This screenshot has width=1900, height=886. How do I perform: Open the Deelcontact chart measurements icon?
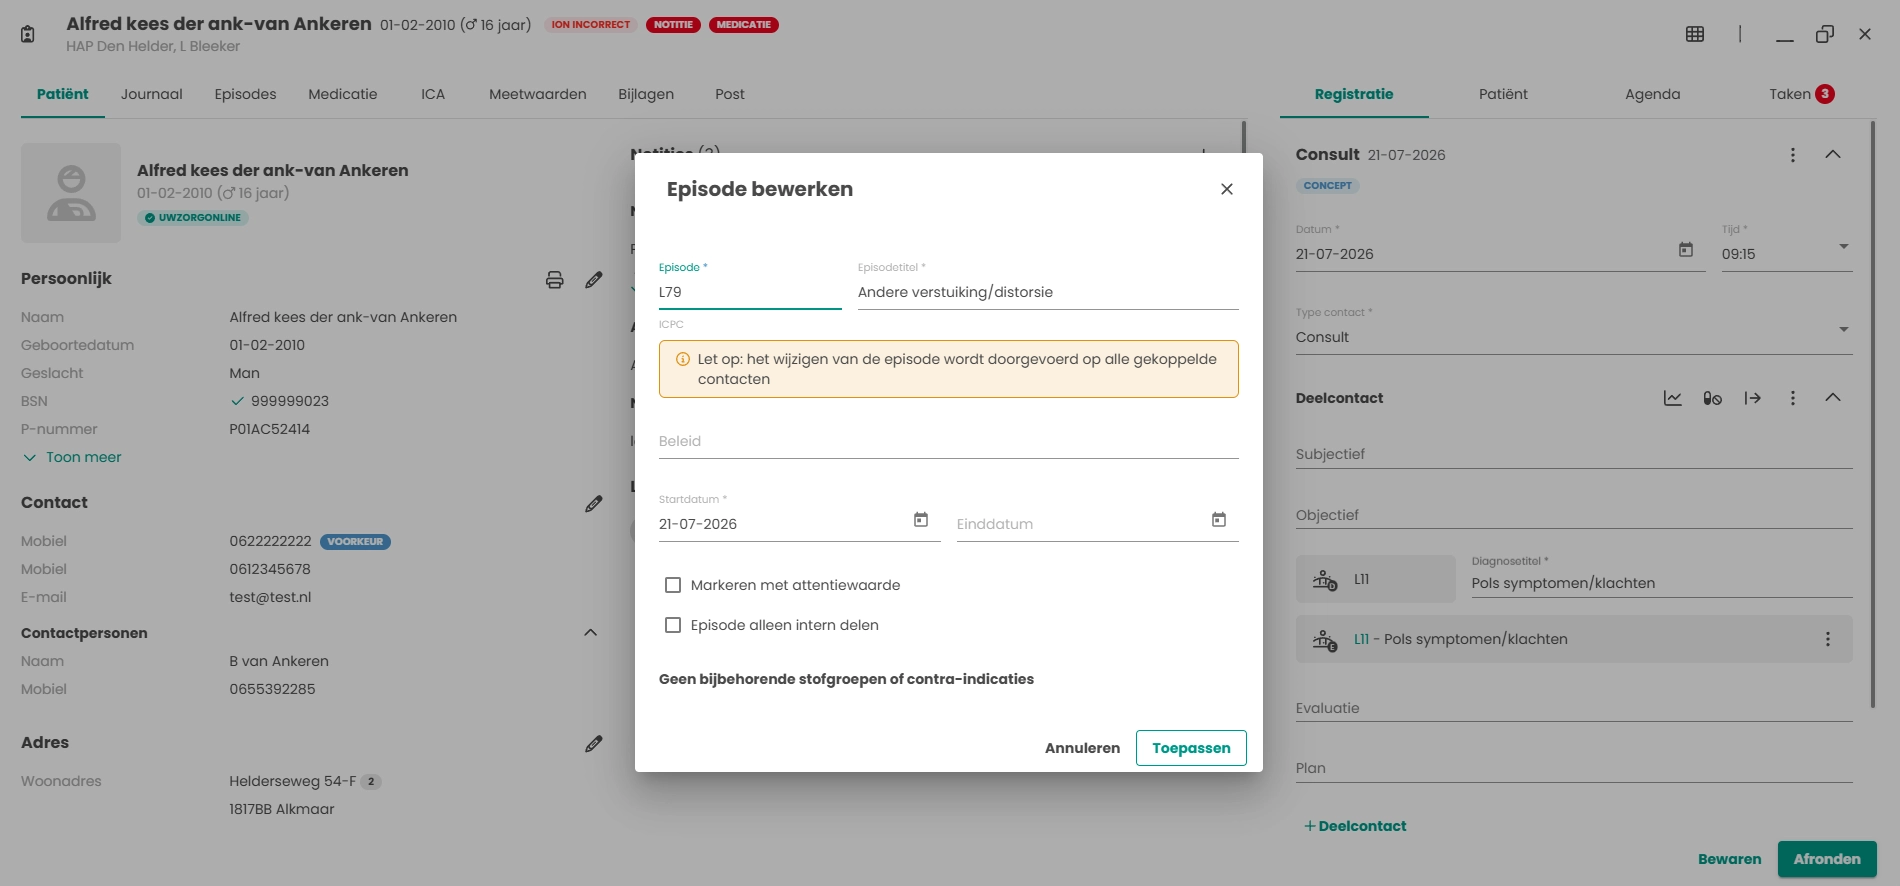(x=1673, y=398)
